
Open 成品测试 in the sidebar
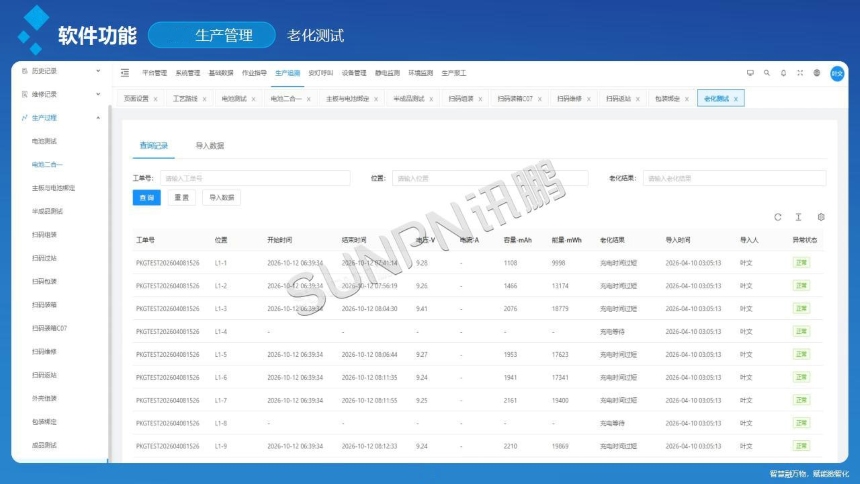(44, 445)
